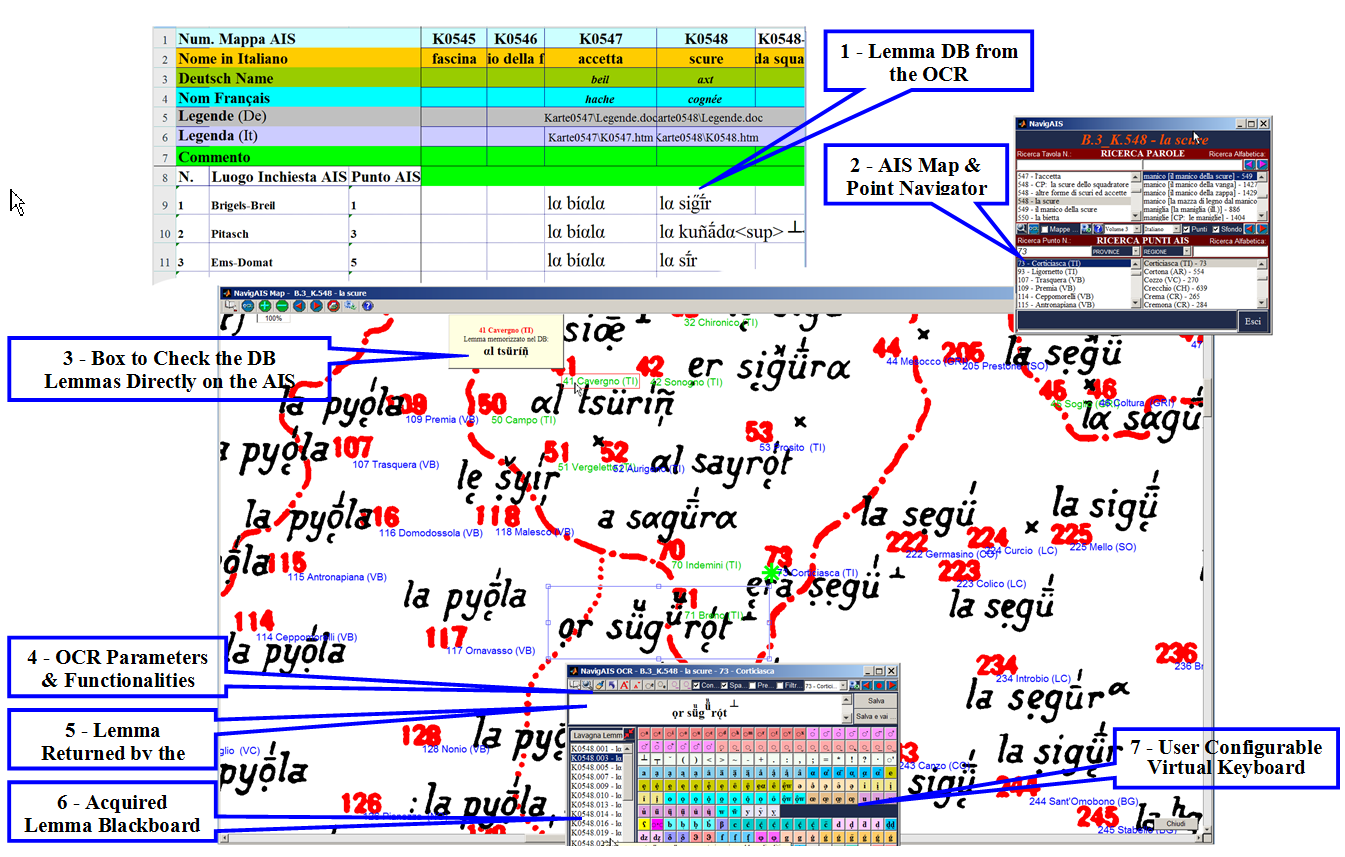The width and height of the screenshot is (1345, 857).
Task: Click the blue help question icon in NavigAIS Map toolbar
Action: click(367, 305)
